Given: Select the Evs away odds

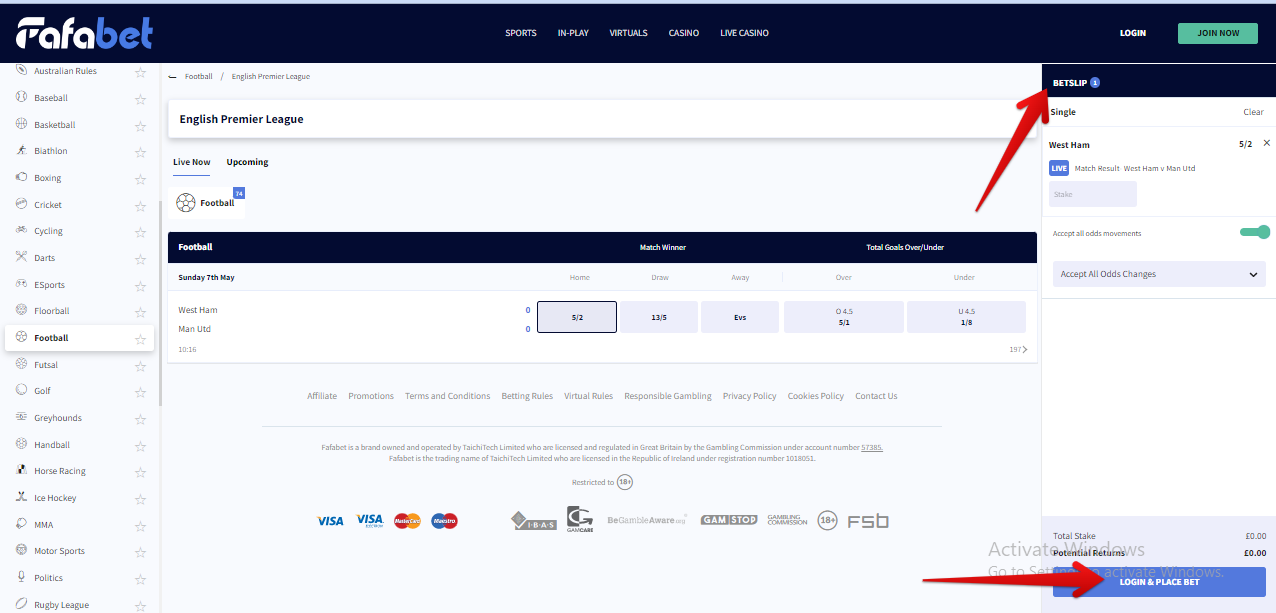Looking at the screenshot, I should 740,317.
